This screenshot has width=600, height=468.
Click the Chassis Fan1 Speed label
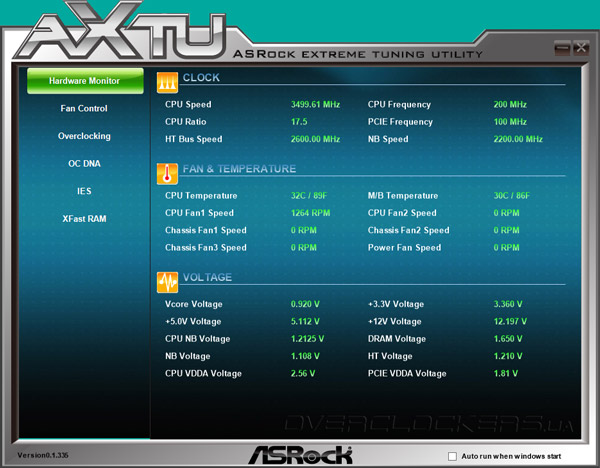point(205,230)
